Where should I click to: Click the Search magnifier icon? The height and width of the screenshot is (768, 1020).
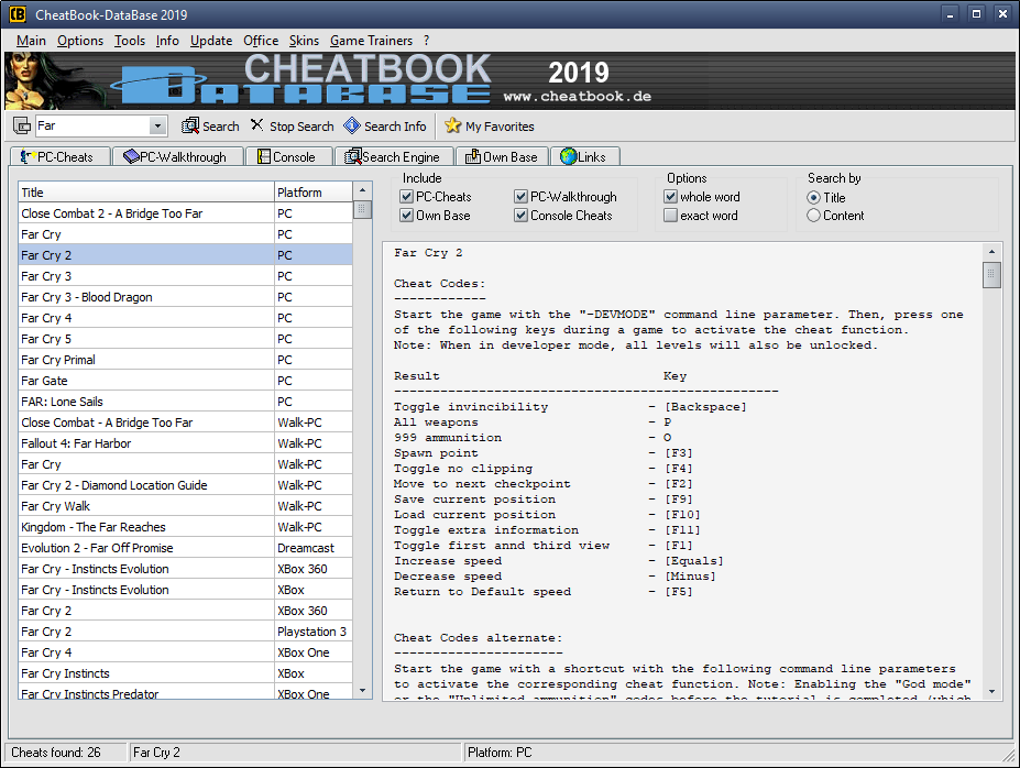190,126
